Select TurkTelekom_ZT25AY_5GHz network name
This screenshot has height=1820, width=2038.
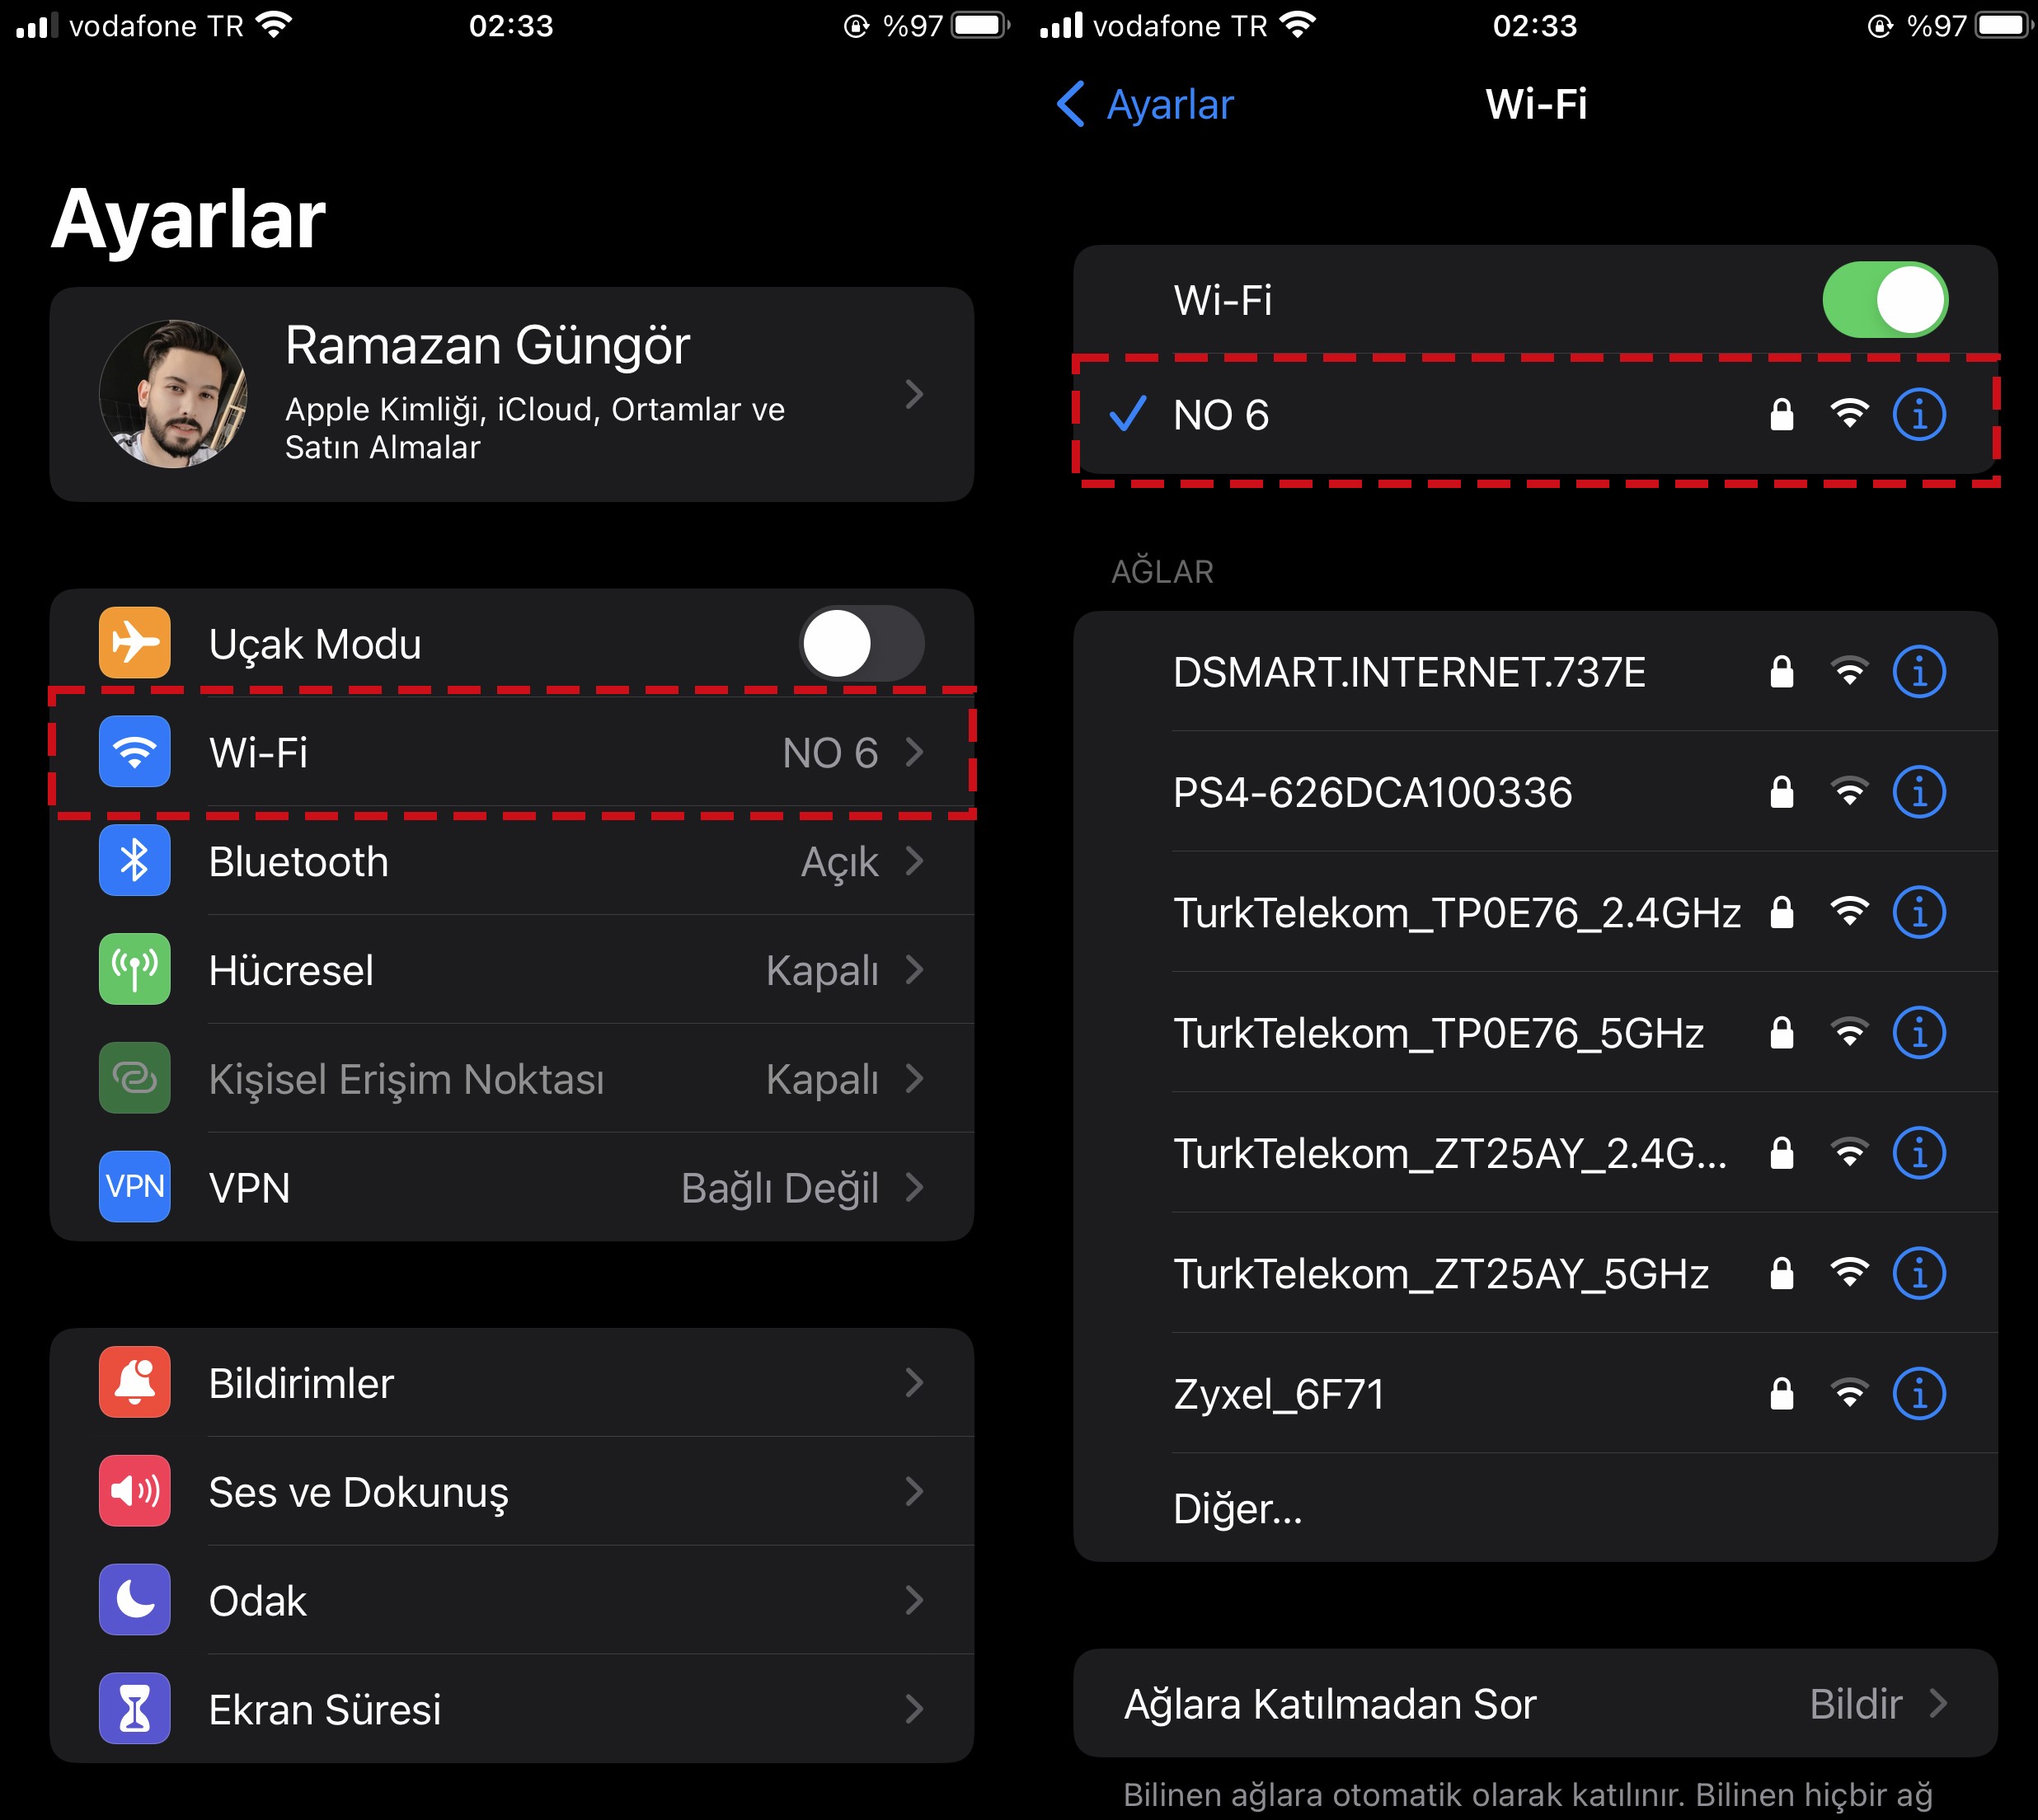pyautogui.click(x=1441, y=1274)
